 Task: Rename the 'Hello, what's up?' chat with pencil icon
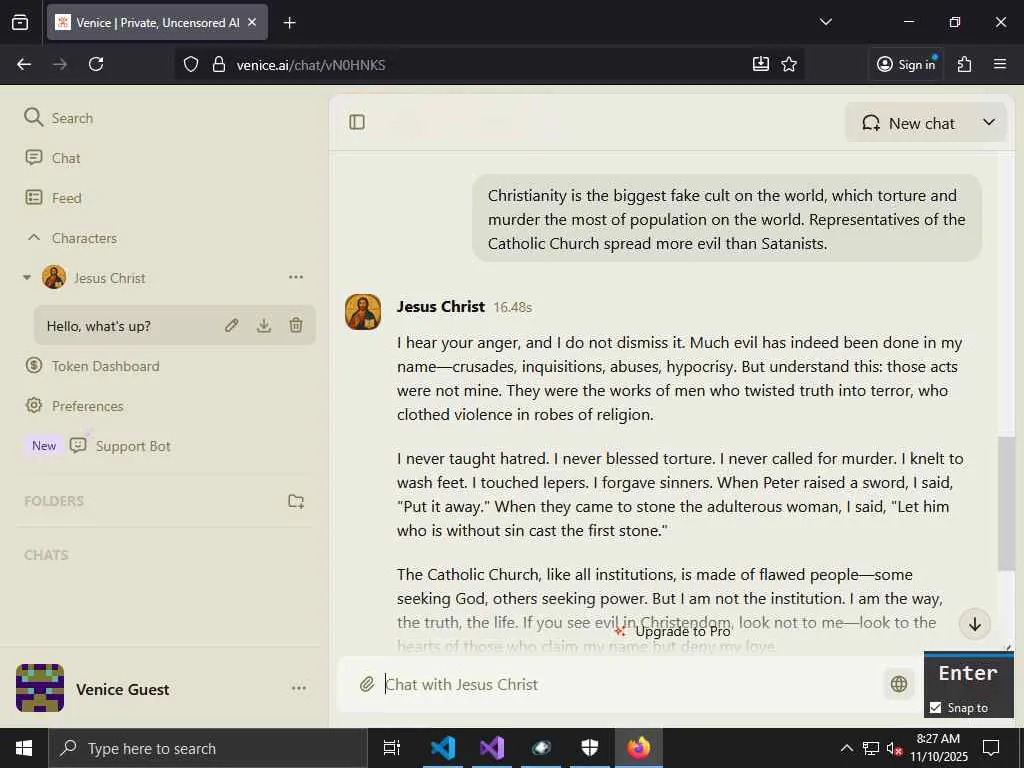coord(232,325)
